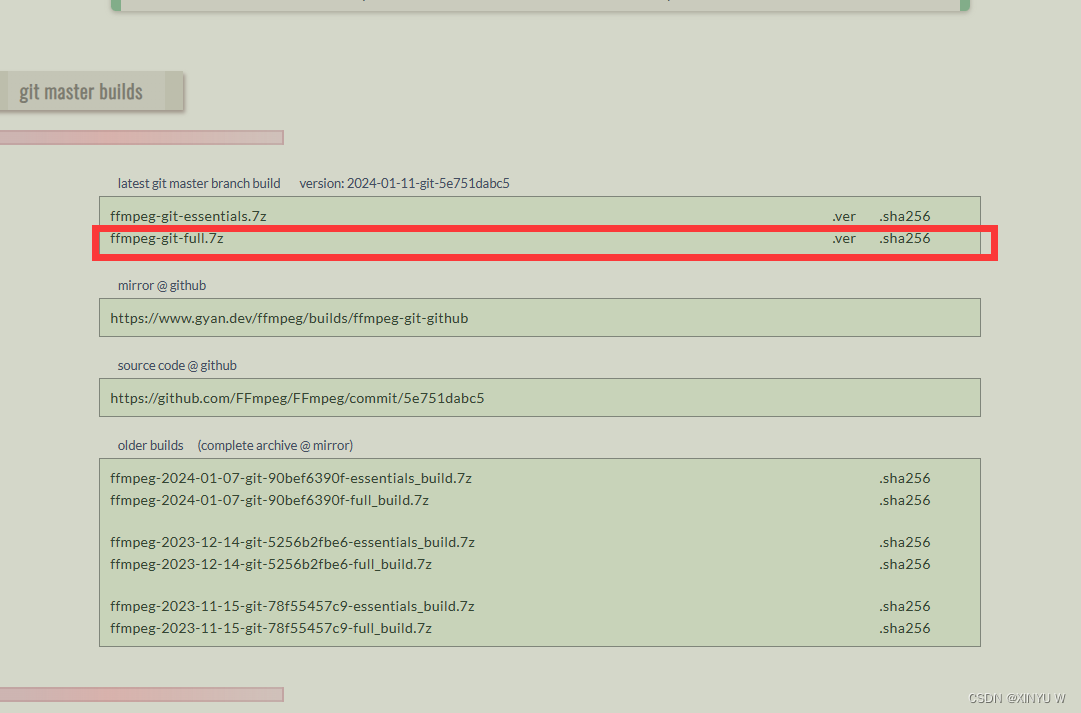This screenshot has height=713, width=1081.
Task: Click the 'older builds' label
Action: (150, 445)
